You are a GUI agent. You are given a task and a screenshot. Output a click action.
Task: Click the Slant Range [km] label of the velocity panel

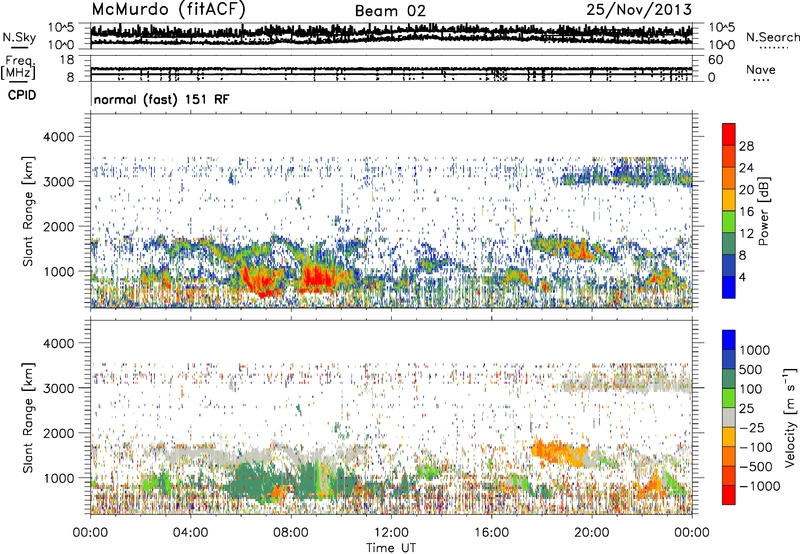[x=28, y=417]
